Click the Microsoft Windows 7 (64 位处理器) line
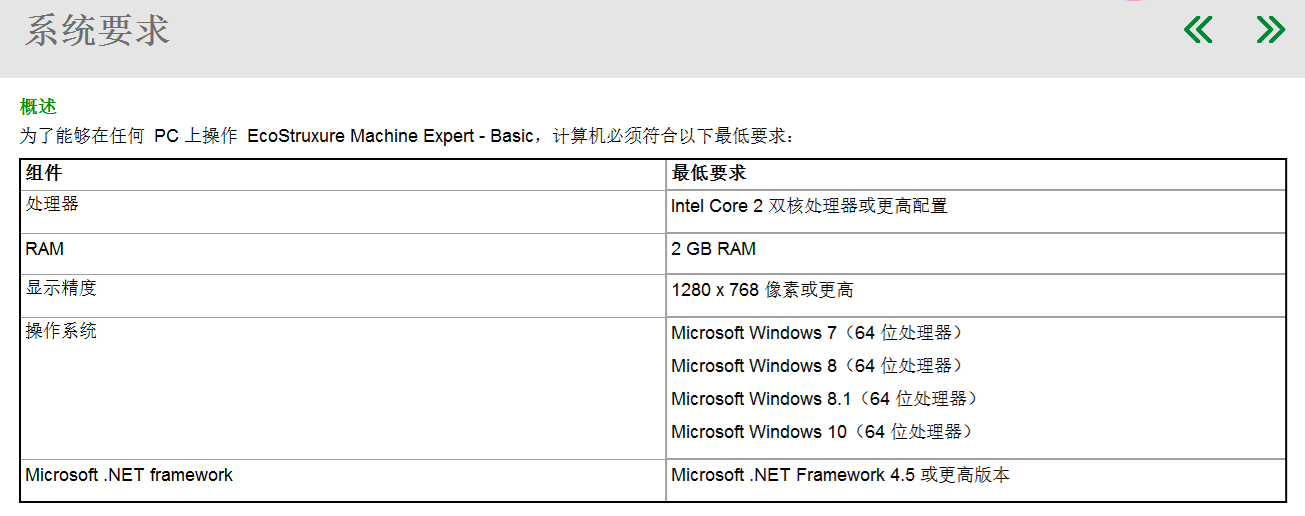This screenshot has width=1305, height=516. coord(820,333)
